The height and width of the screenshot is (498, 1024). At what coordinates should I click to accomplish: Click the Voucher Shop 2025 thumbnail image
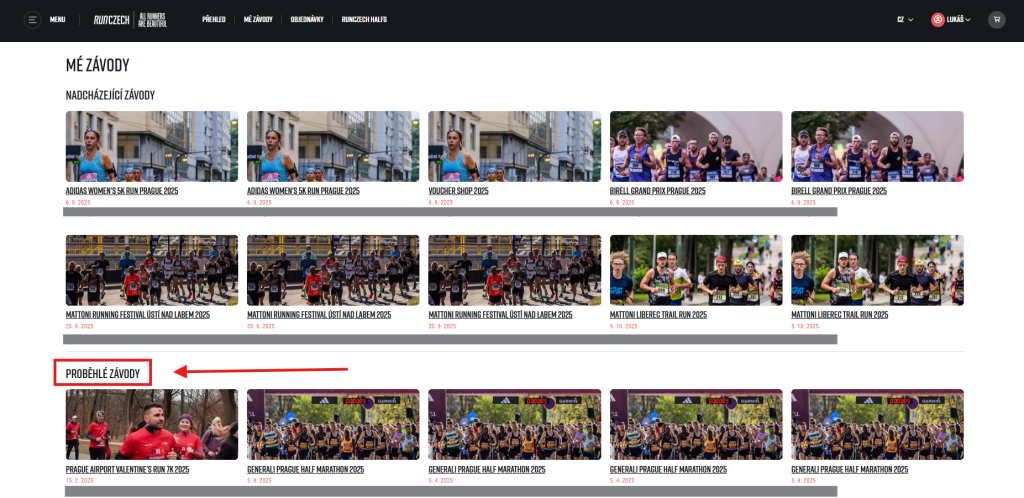tap(515, 146)
